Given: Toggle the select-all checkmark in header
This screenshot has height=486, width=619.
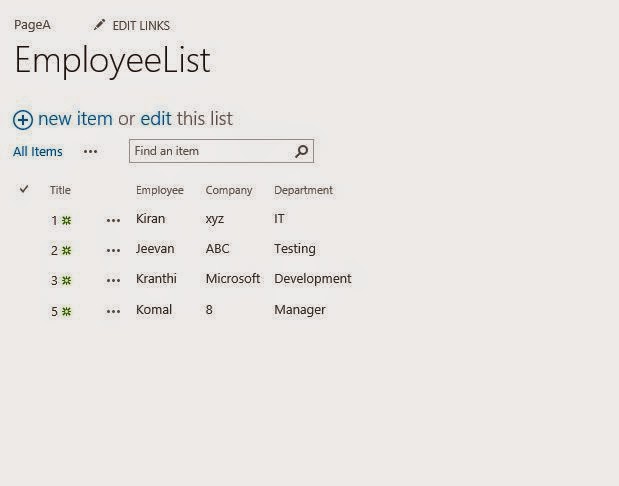Looking at the screenshot, I should pyautogui.click(x=24, y=189).
